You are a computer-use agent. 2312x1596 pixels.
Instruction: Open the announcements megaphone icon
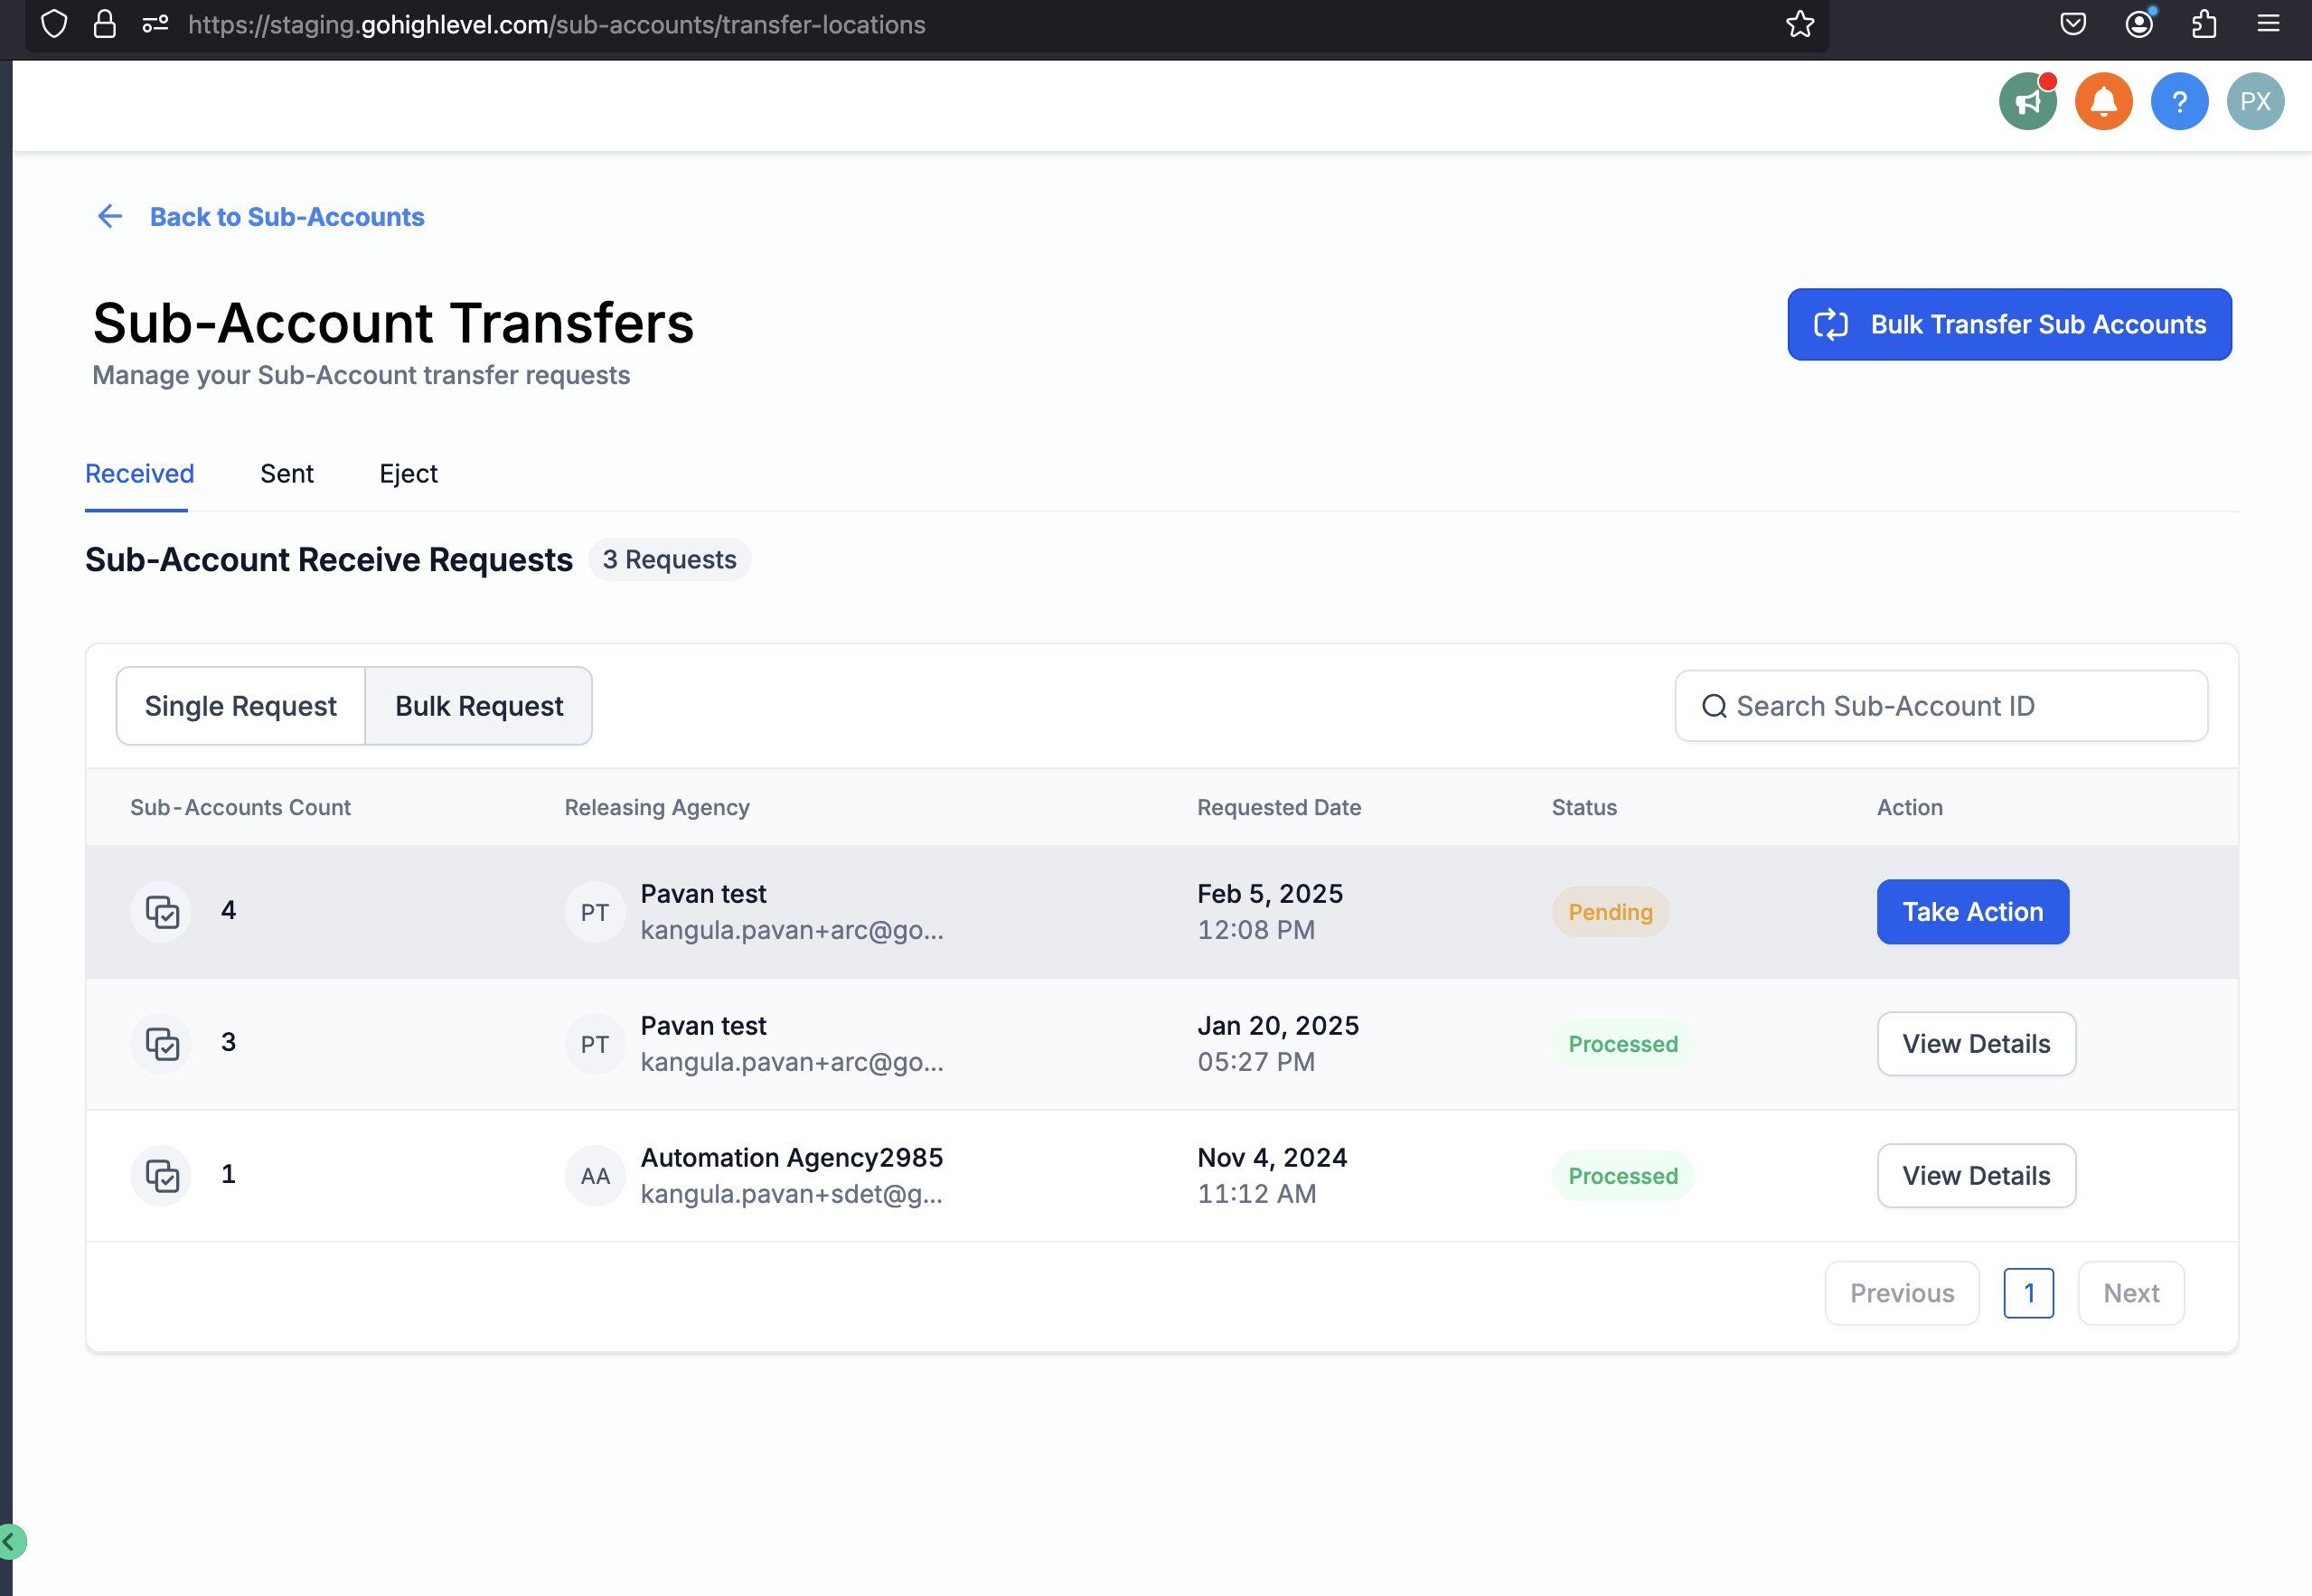[2027, 102]
